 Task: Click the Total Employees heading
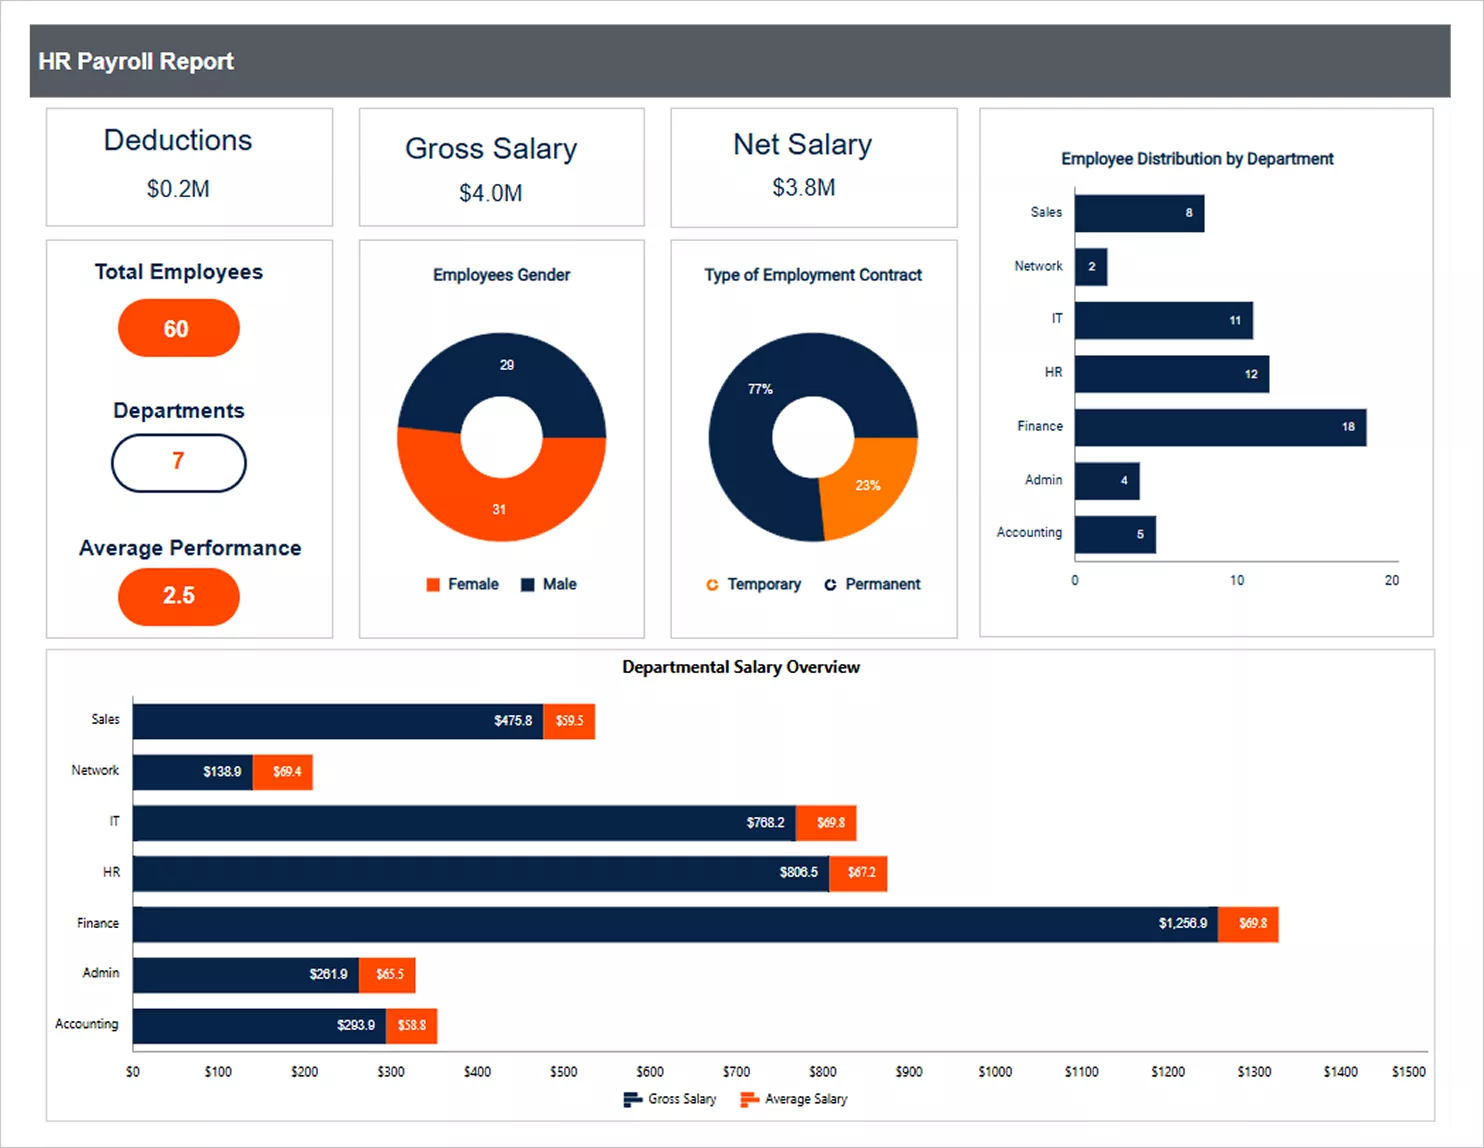179,272
